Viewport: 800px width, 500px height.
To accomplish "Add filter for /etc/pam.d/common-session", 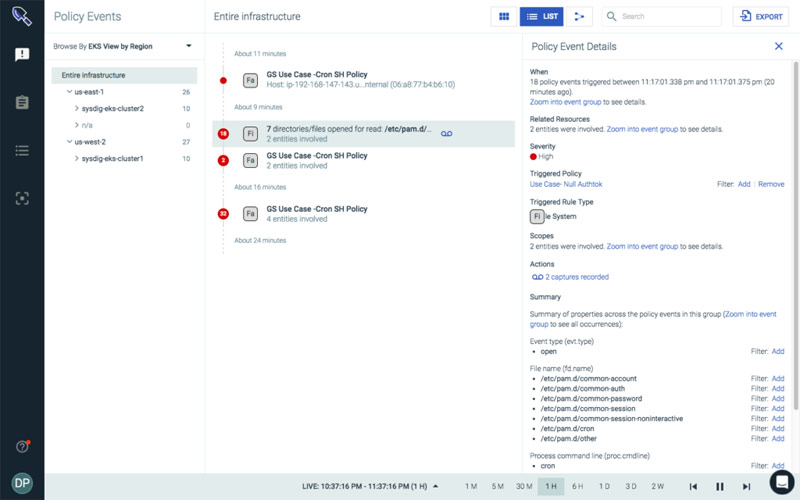I will pyautogui.click(x=778, y=409).
